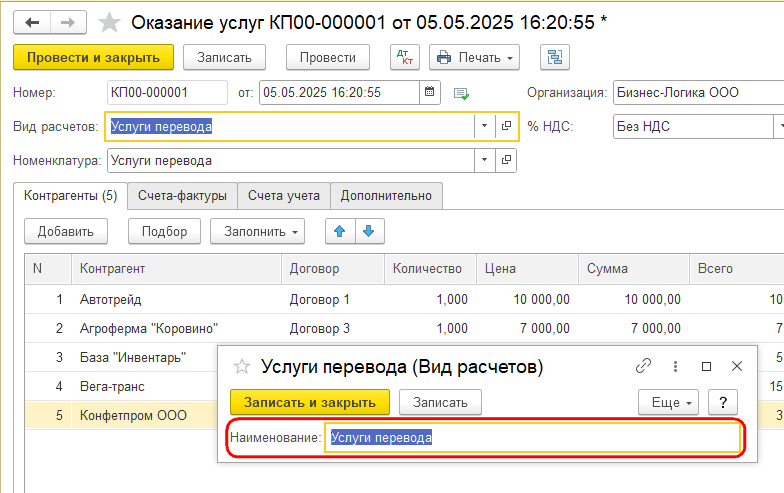Expand the Номенклатура dropdown list
This screenshot has width=784, height=493.
[x=484, y=160]
